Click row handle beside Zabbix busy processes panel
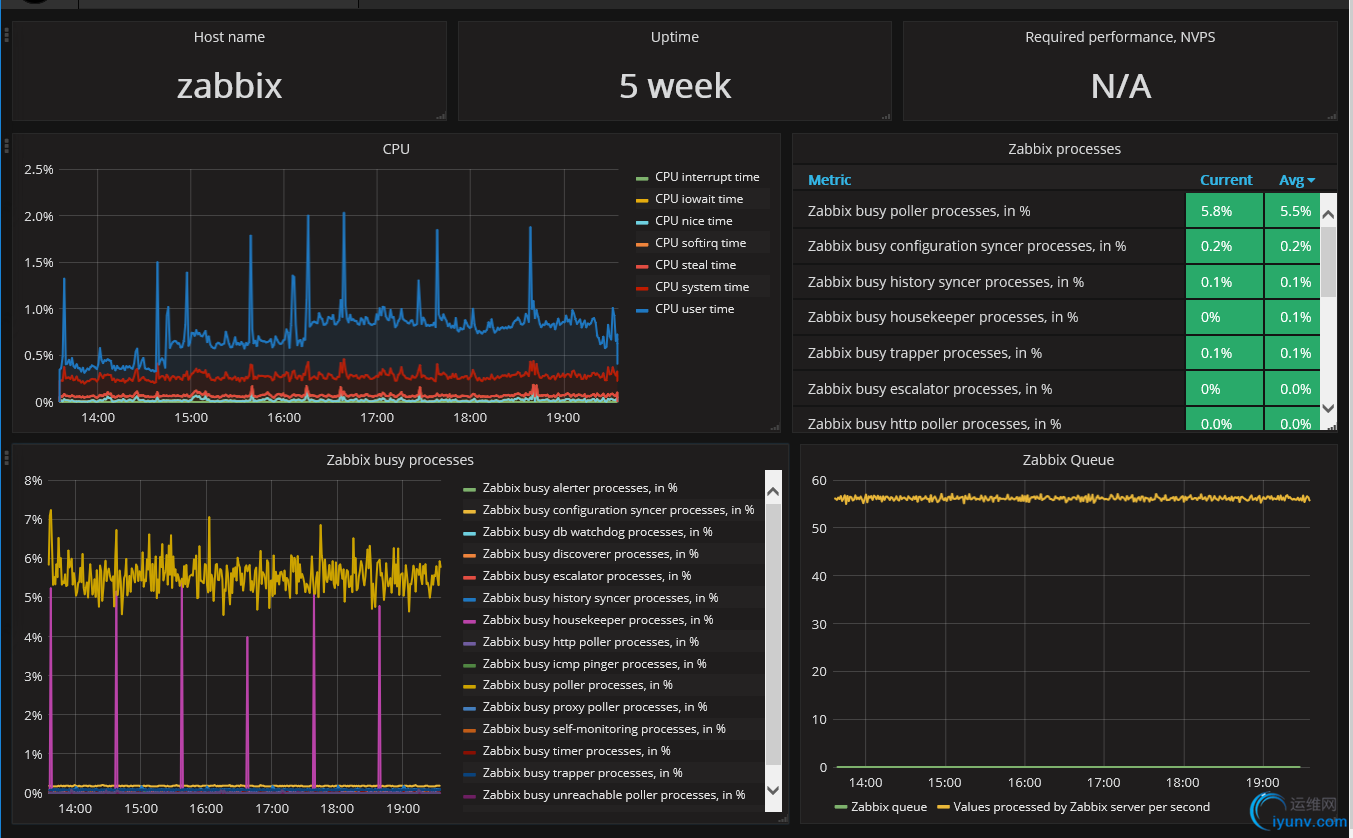The width and height of the screenshot is (1353, 838). [x=6, y=457]
